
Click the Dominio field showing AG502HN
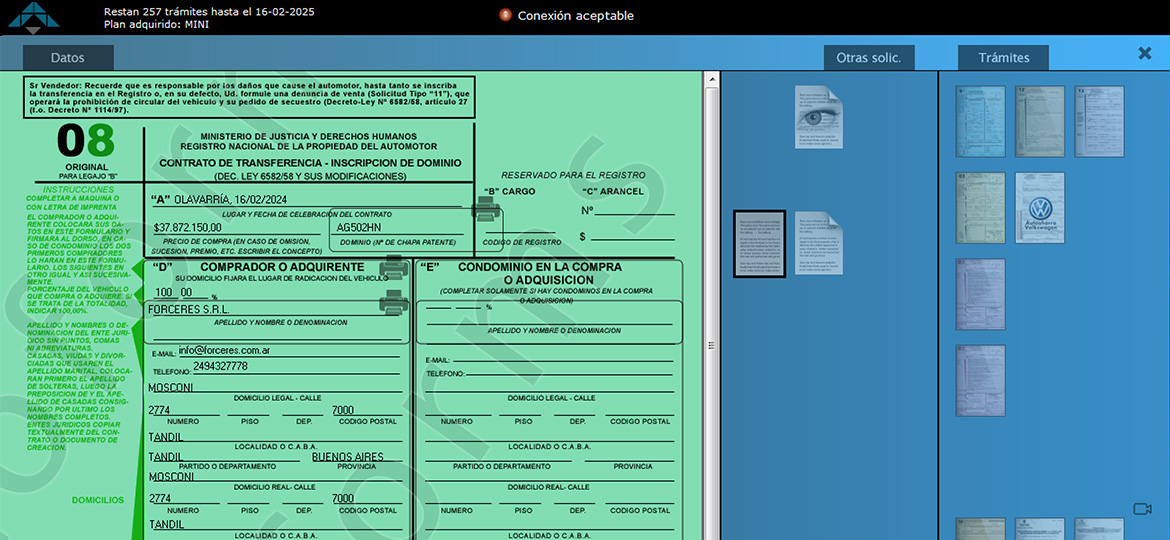(398, 228)
